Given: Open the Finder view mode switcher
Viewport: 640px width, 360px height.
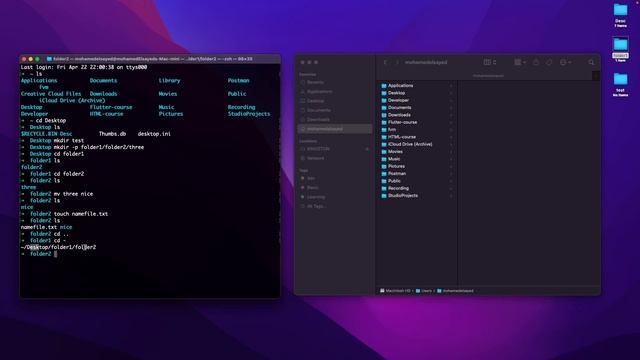Looking at the screenshot, I should point(490,62).
